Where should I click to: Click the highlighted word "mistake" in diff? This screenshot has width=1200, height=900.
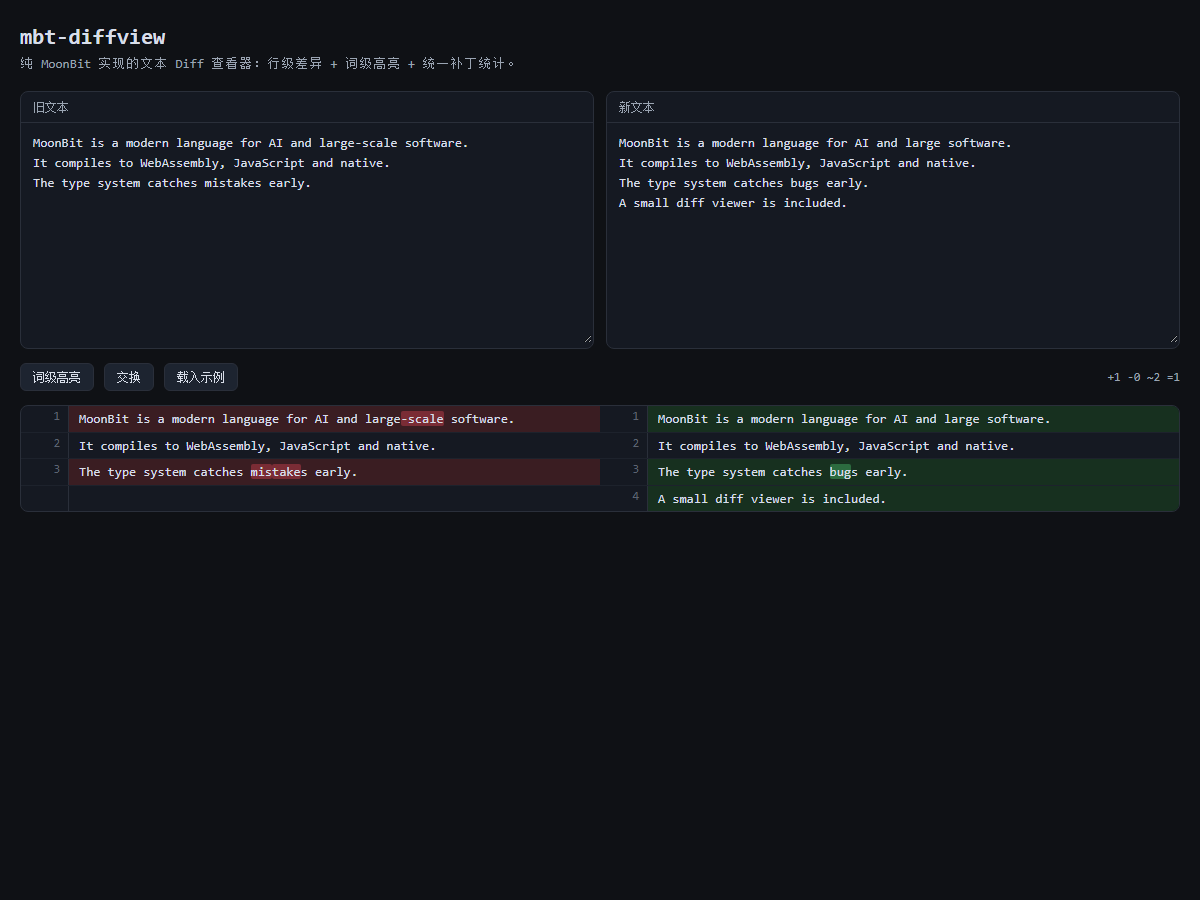pyautogui.click(x=275, y=472)
